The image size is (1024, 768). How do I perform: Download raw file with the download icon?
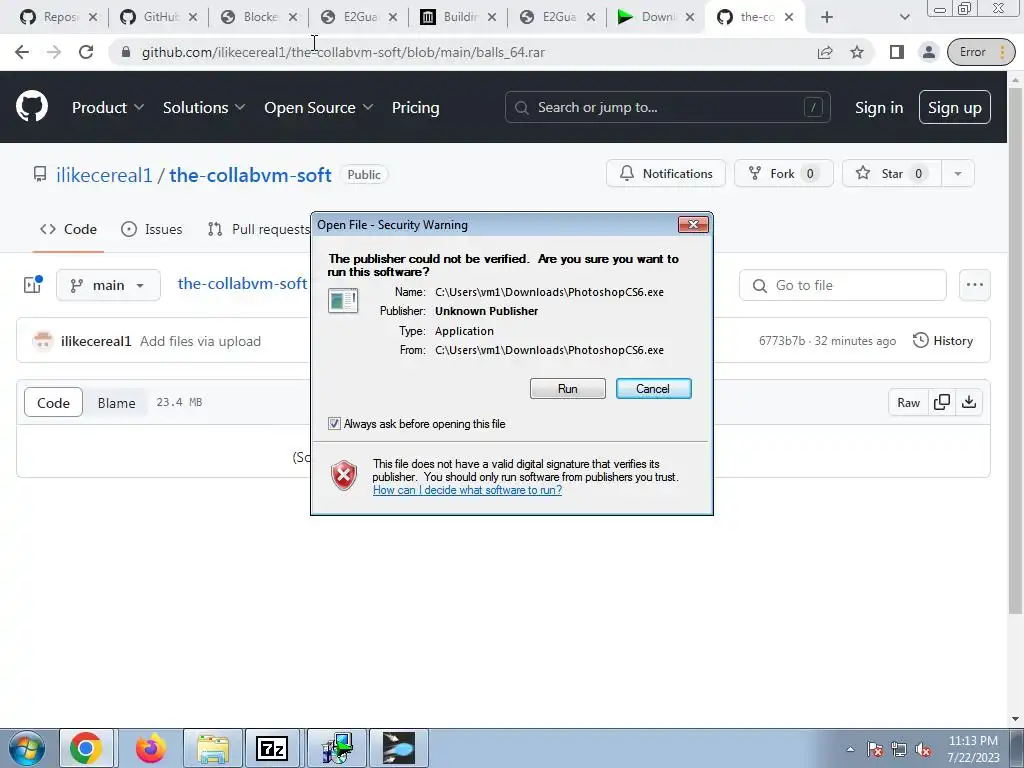tap(969, 402)
